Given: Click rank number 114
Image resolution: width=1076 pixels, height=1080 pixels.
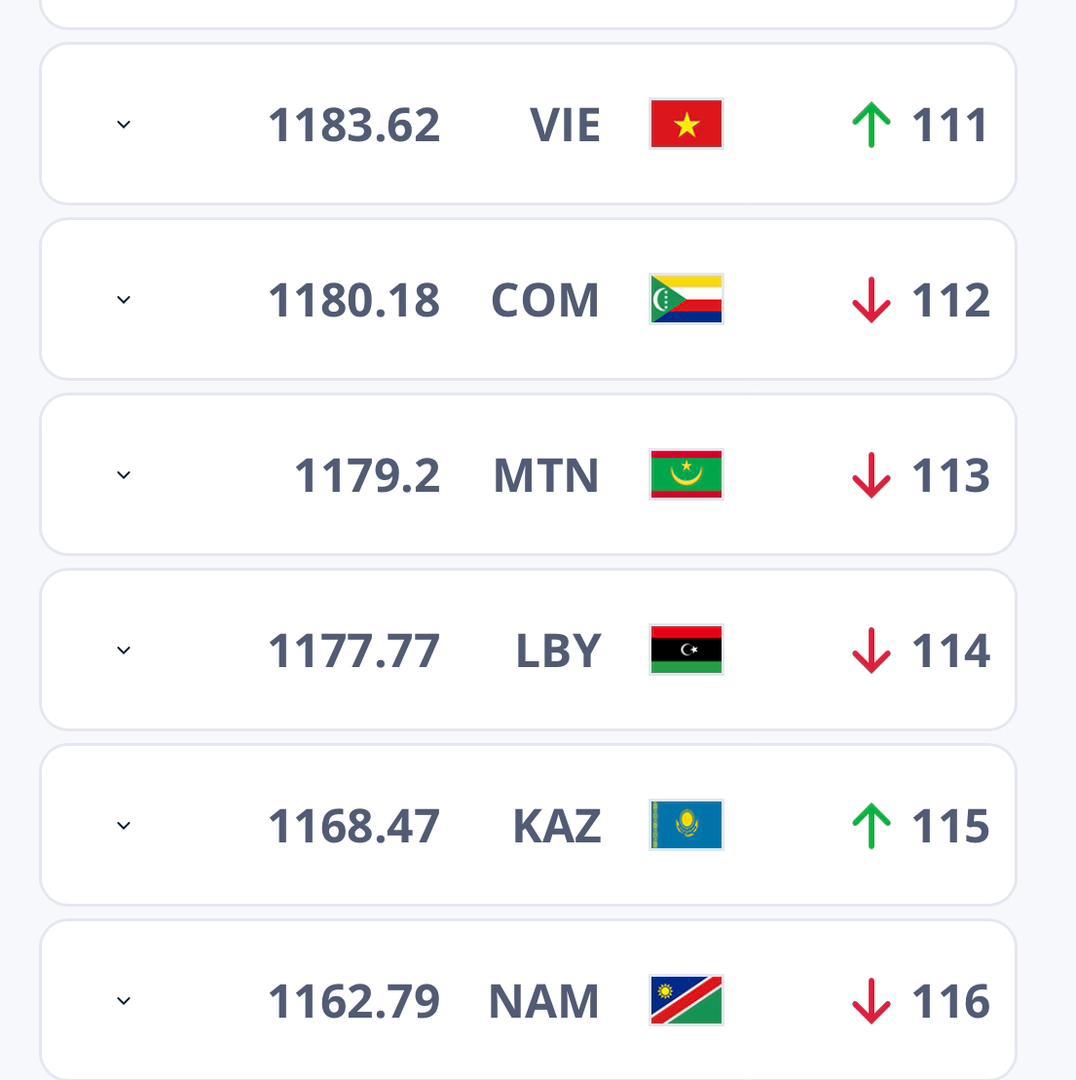Looking at the screenshot, I should click(950, 651).
